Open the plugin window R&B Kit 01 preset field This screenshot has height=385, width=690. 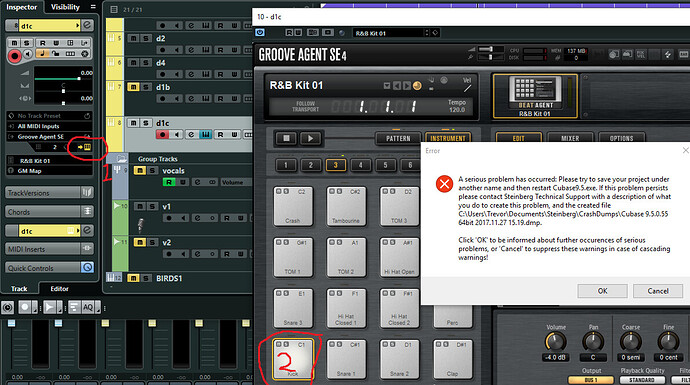(x=390, y=33)
